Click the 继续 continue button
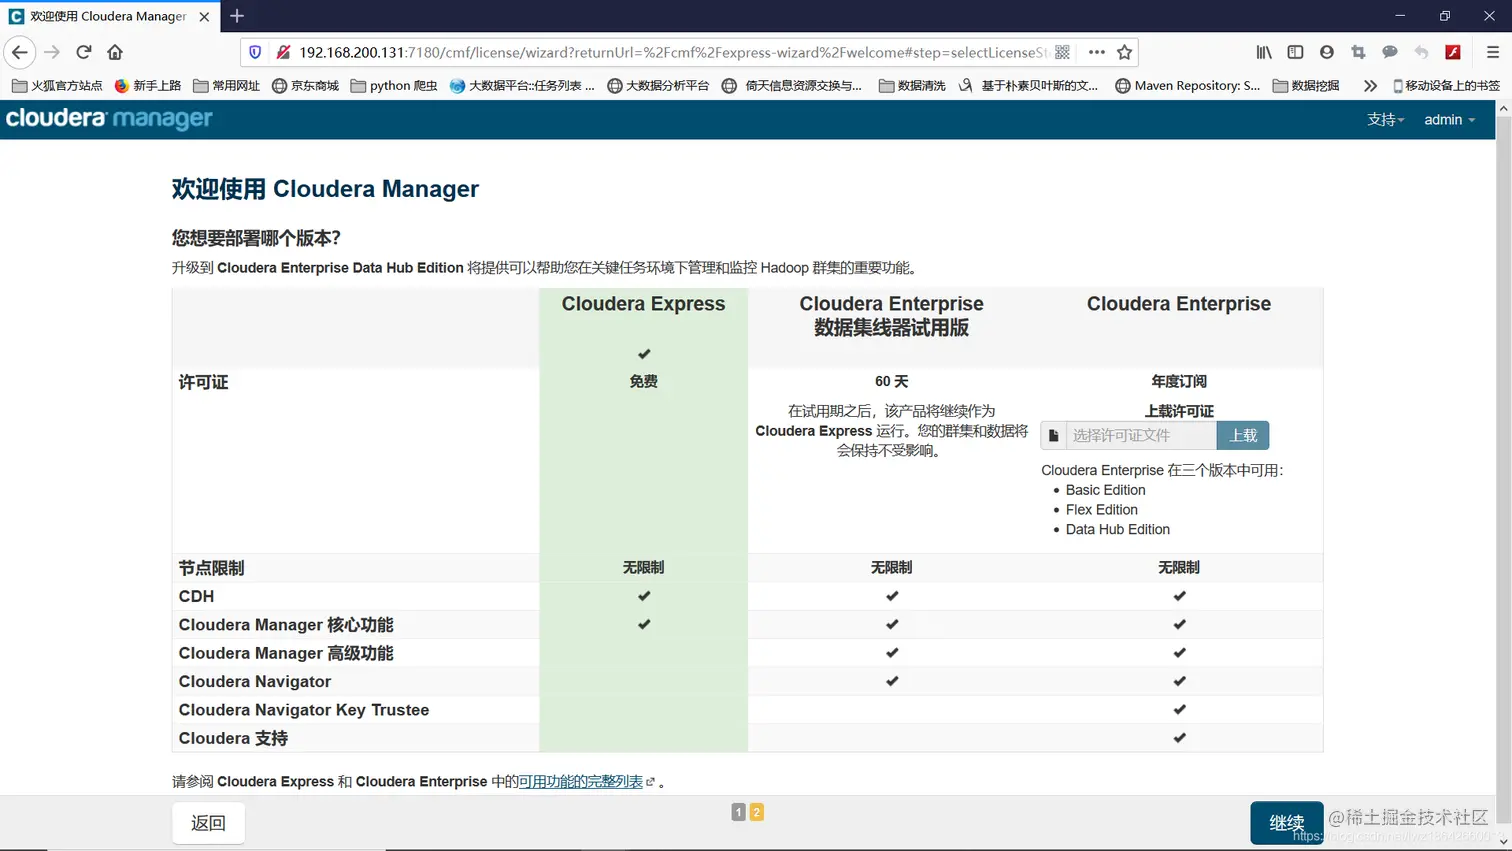The image size is (1512, 851). coord(1286,823)
